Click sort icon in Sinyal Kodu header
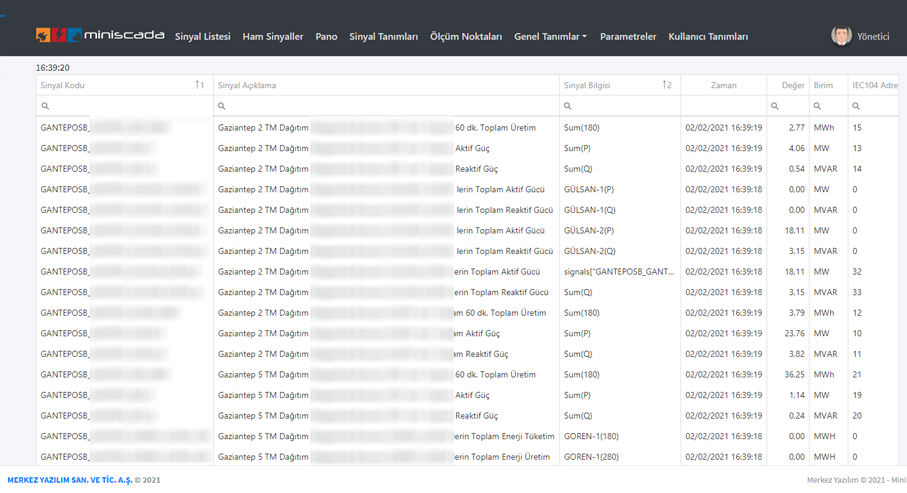Screen dimensions: 907x493 click(x=199, y=85)
